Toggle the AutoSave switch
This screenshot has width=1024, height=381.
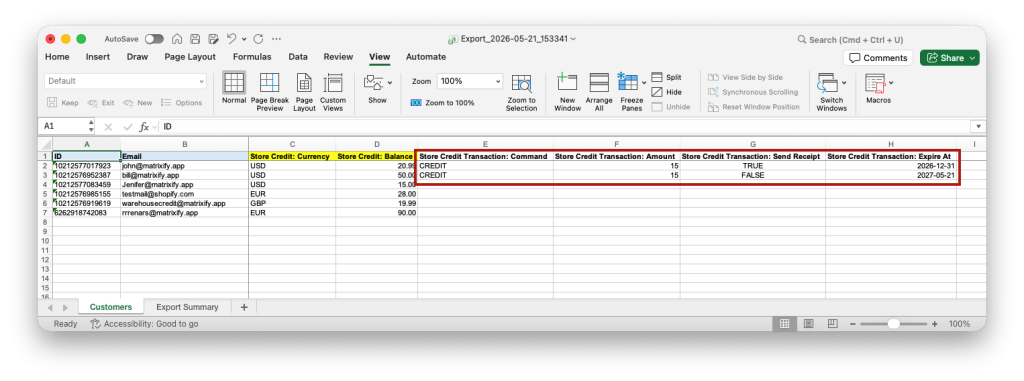154,39
